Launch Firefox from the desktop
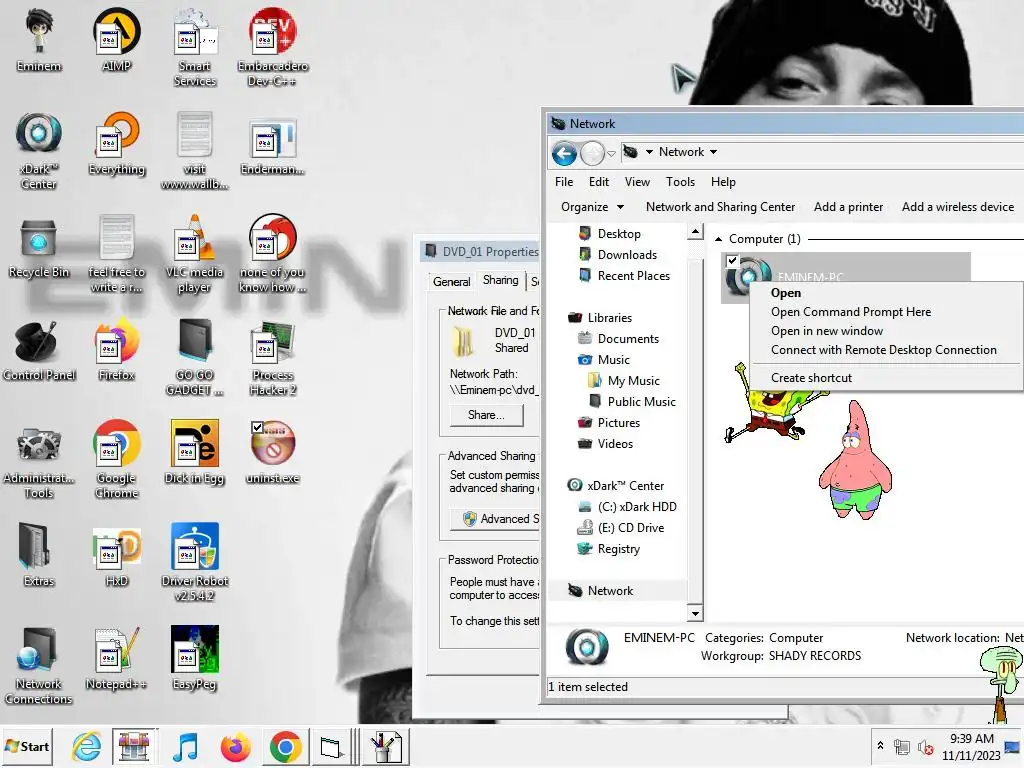 116,350
